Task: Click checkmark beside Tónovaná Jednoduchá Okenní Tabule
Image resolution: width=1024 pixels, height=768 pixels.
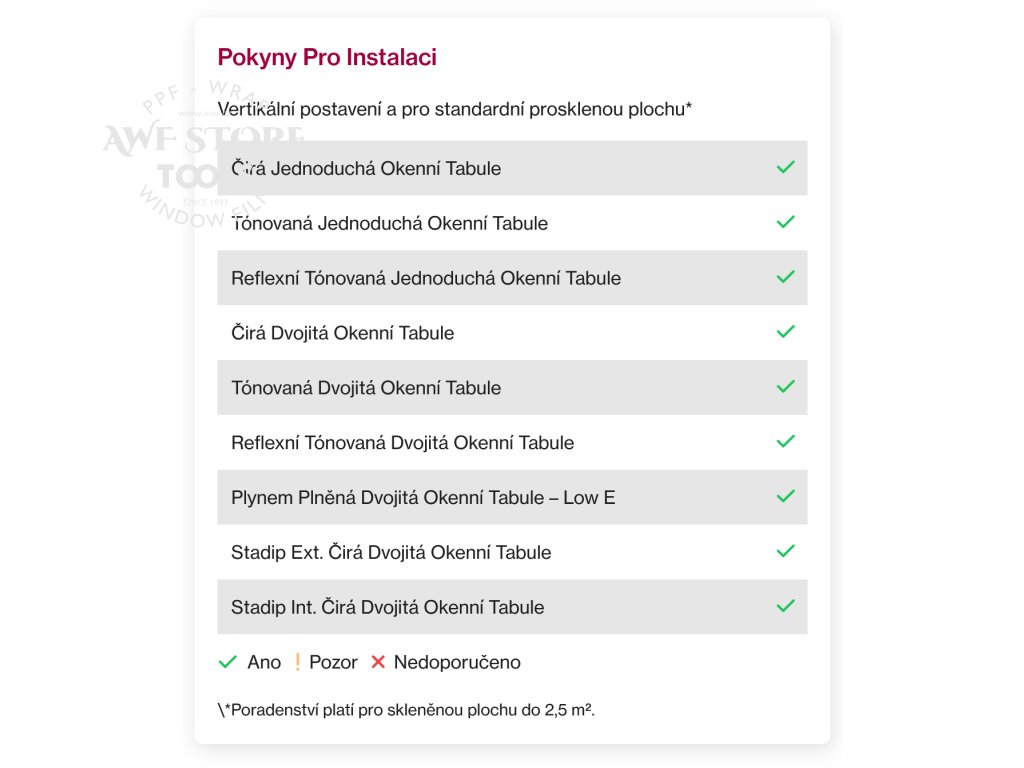Action: [x=786, y=222]
